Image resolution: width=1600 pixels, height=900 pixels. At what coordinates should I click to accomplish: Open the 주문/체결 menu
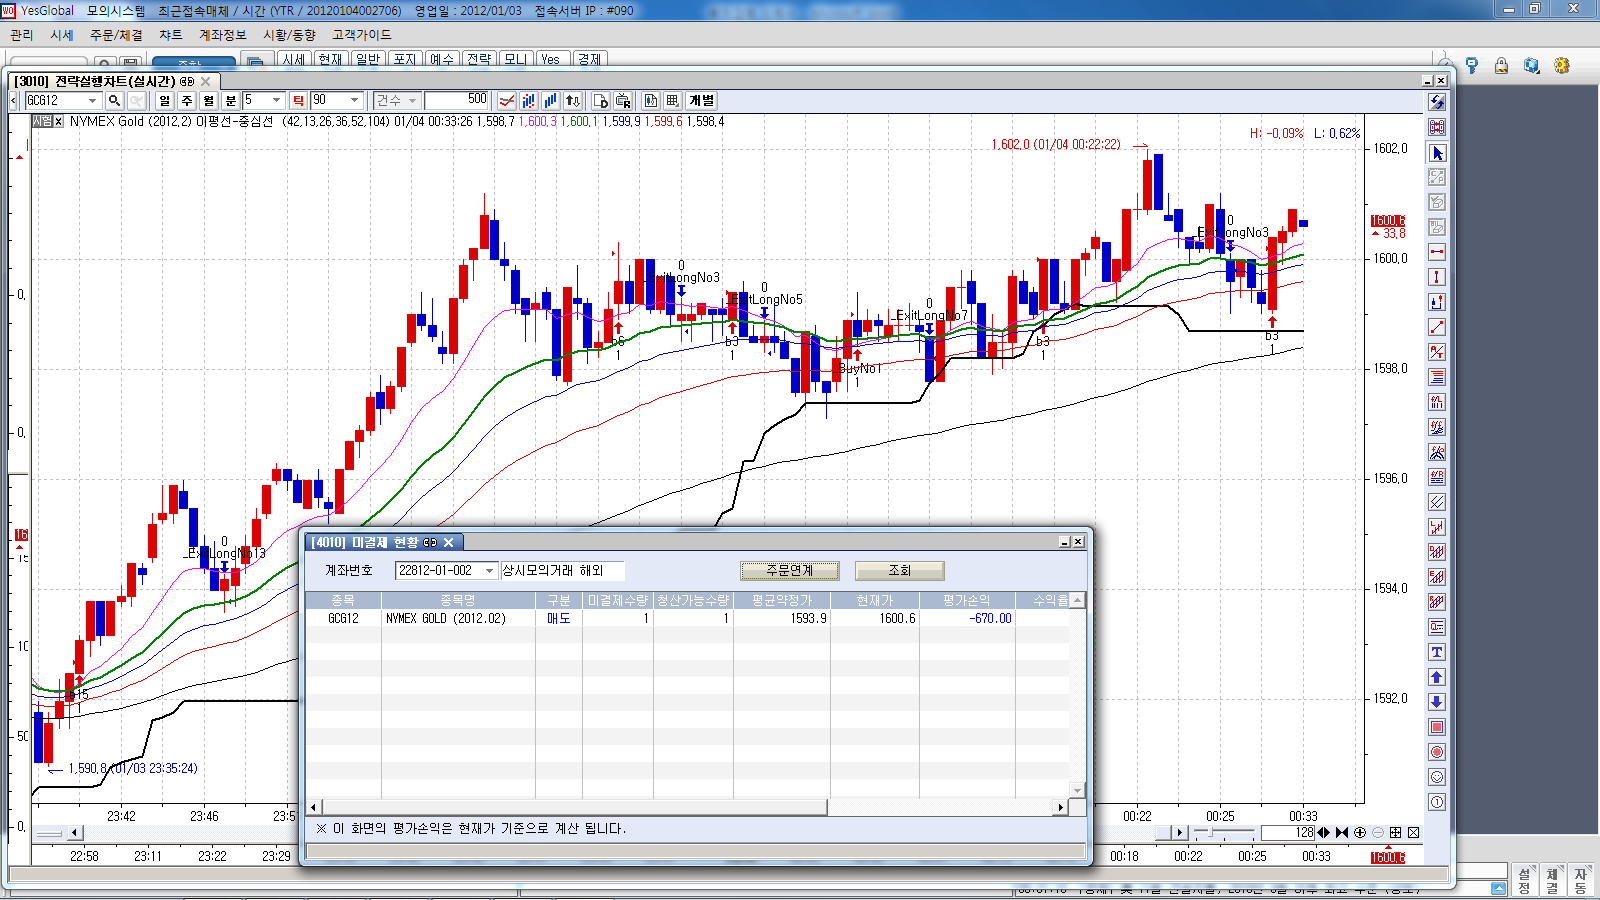116,35
